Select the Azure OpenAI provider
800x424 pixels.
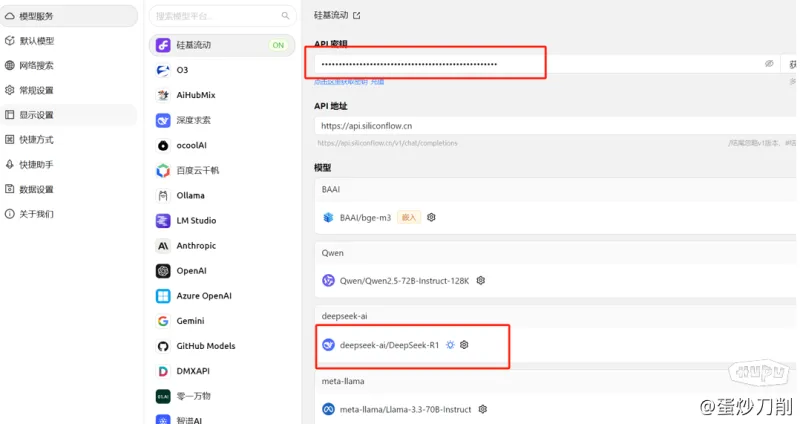(222, 295)
